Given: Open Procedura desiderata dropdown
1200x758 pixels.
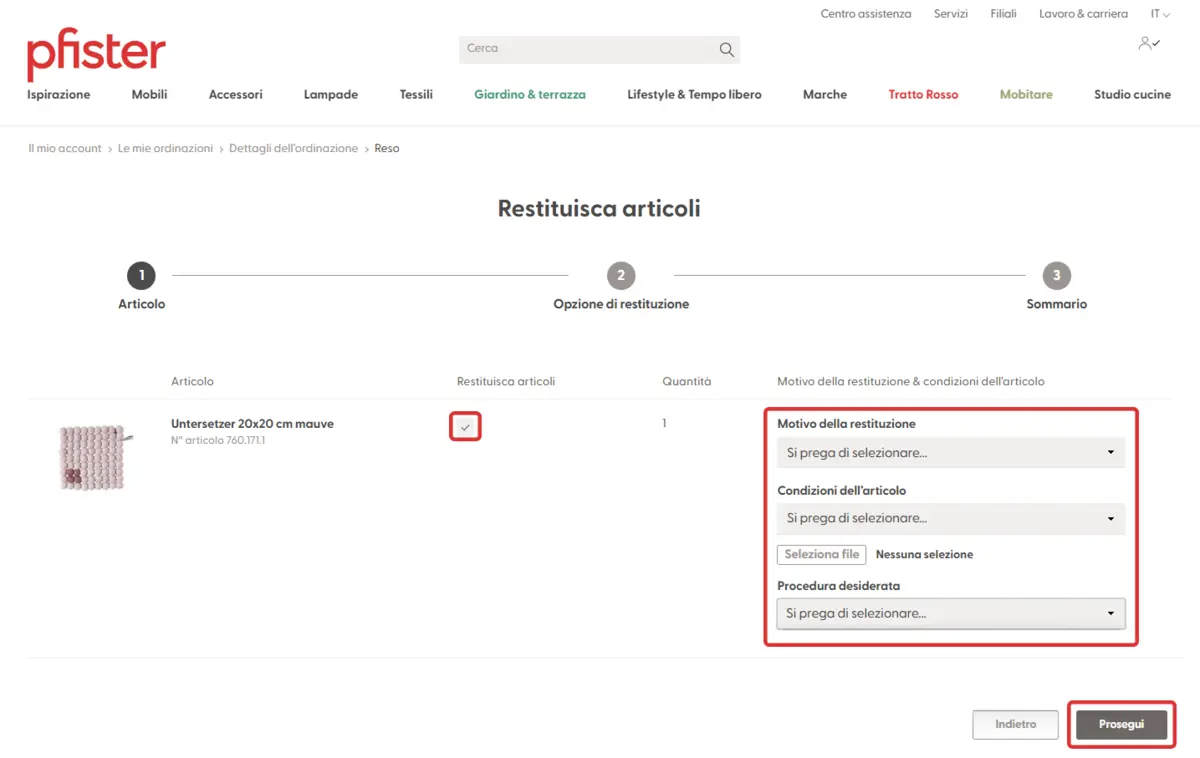Looking at the screenshot, I should coord(950,613).
